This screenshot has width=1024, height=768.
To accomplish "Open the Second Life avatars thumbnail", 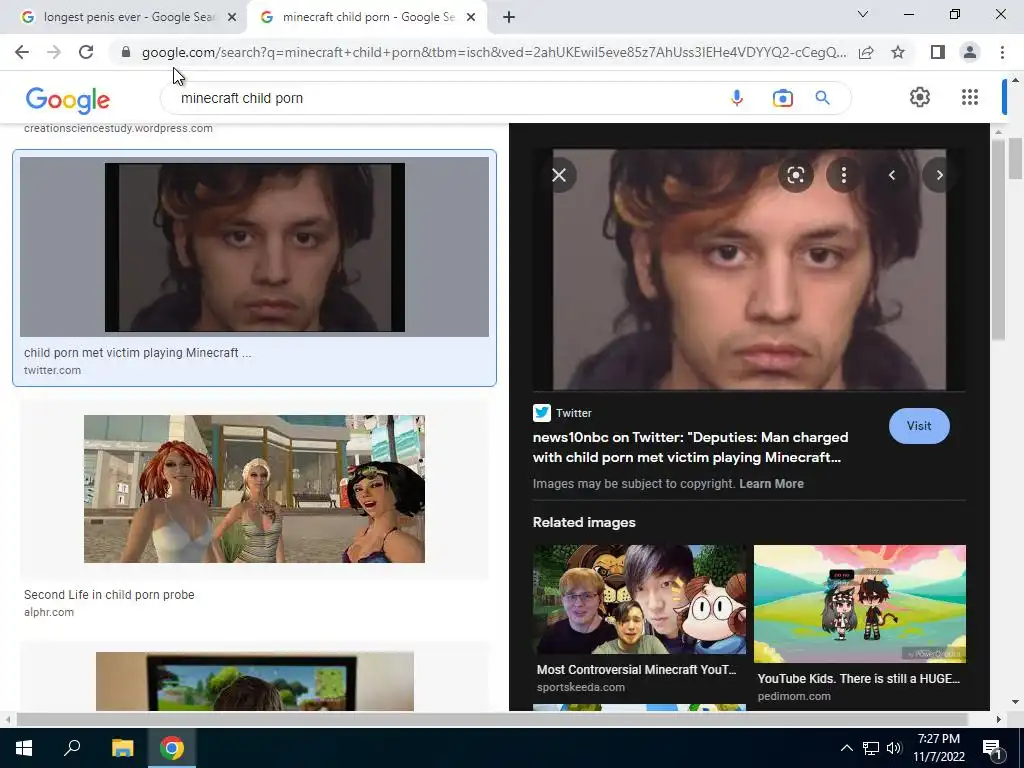I will pyautogui.click(x=255, y=488).
